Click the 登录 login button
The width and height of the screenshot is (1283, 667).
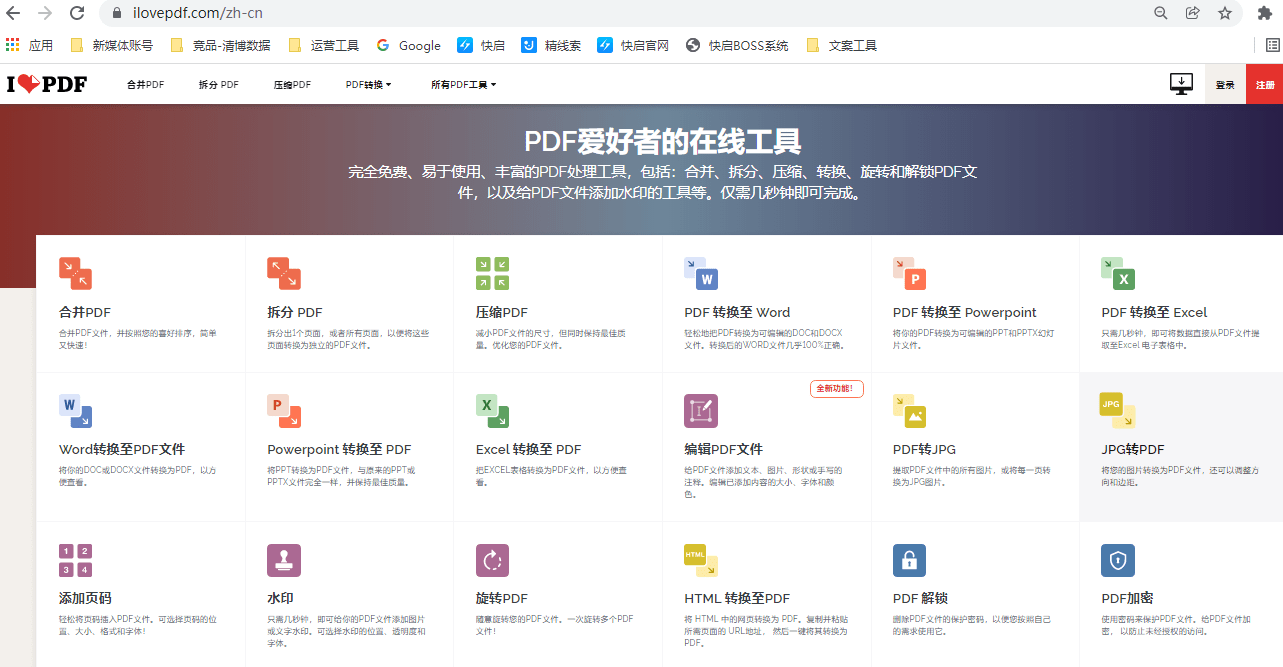click(1225, 85)
